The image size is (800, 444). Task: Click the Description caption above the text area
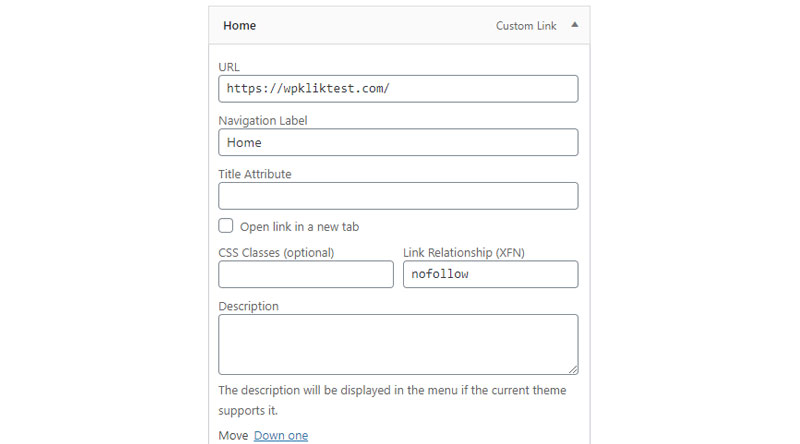click(x=248, y=306)
